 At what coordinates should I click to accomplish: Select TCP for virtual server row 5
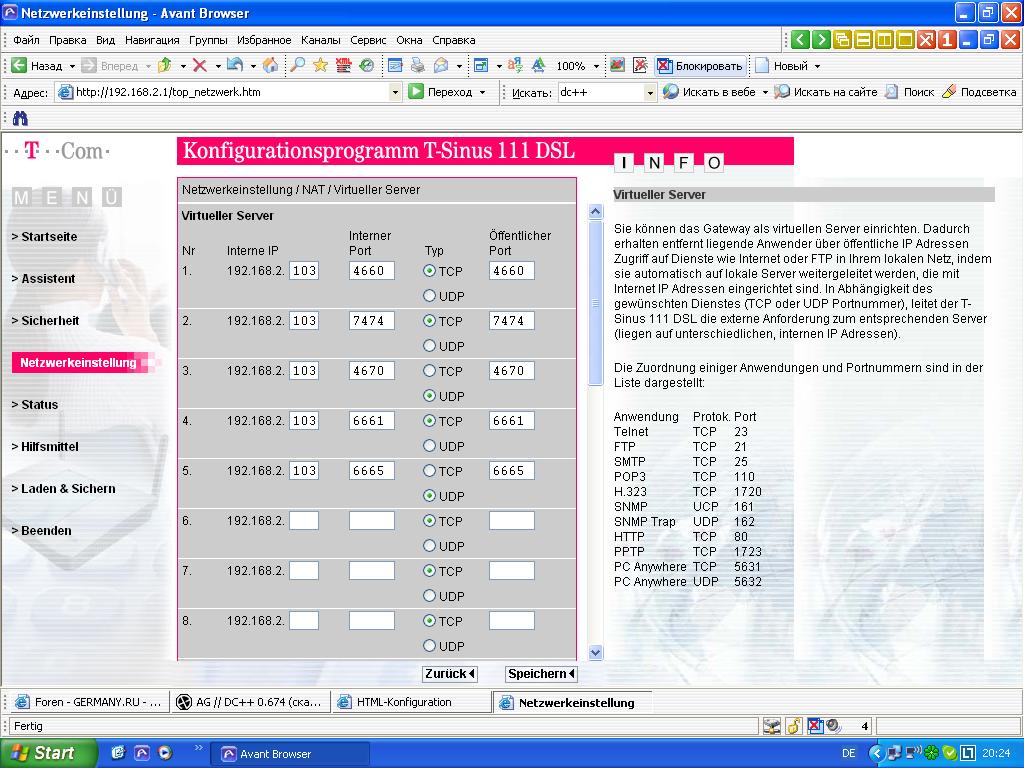(429, 471)
